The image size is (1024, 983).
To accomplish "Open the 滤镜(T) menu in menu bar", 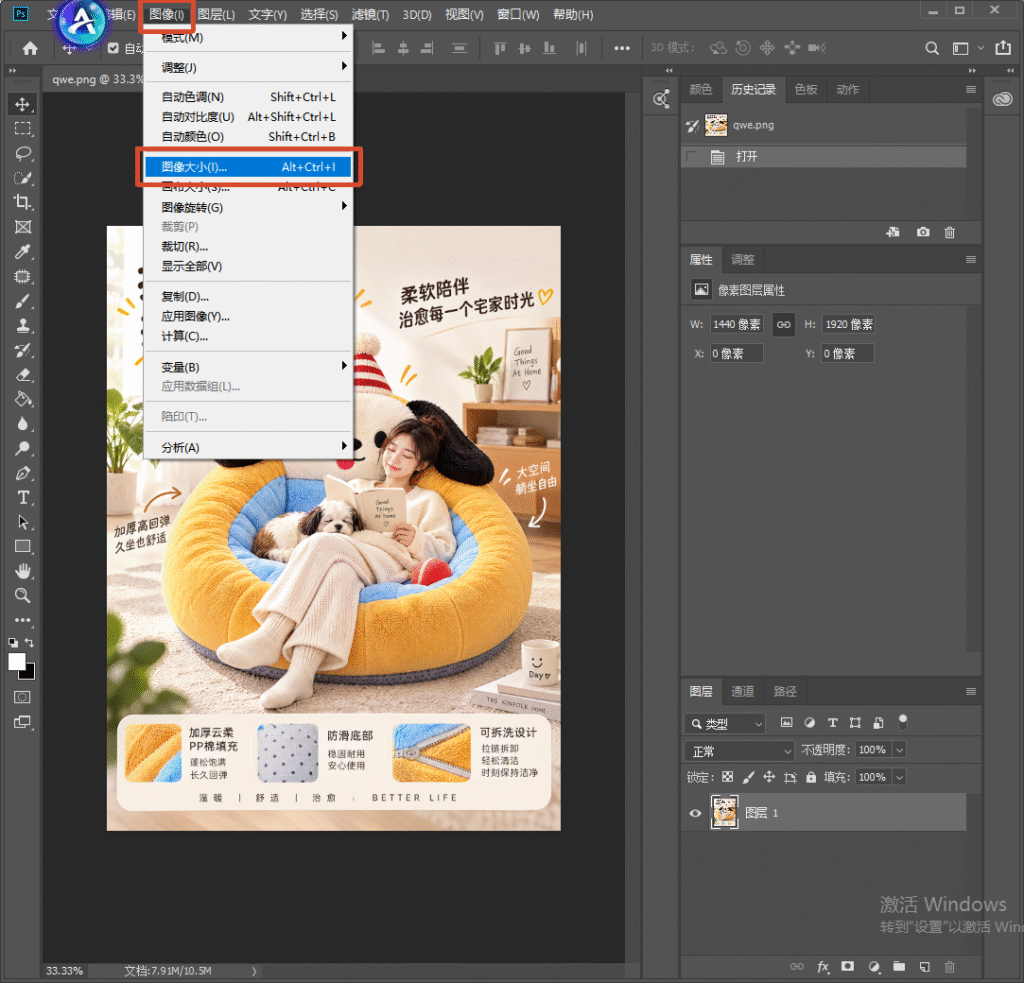I will [370, 14].
